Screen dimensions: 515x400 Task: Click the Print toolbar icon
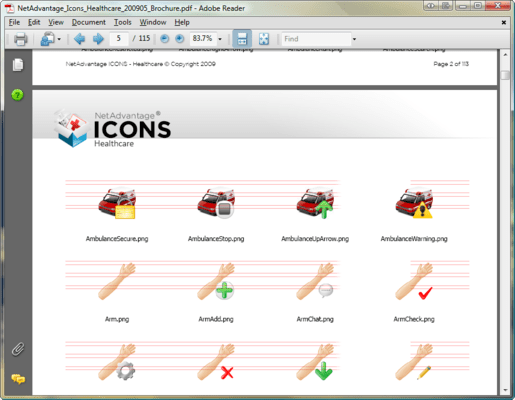21,39
